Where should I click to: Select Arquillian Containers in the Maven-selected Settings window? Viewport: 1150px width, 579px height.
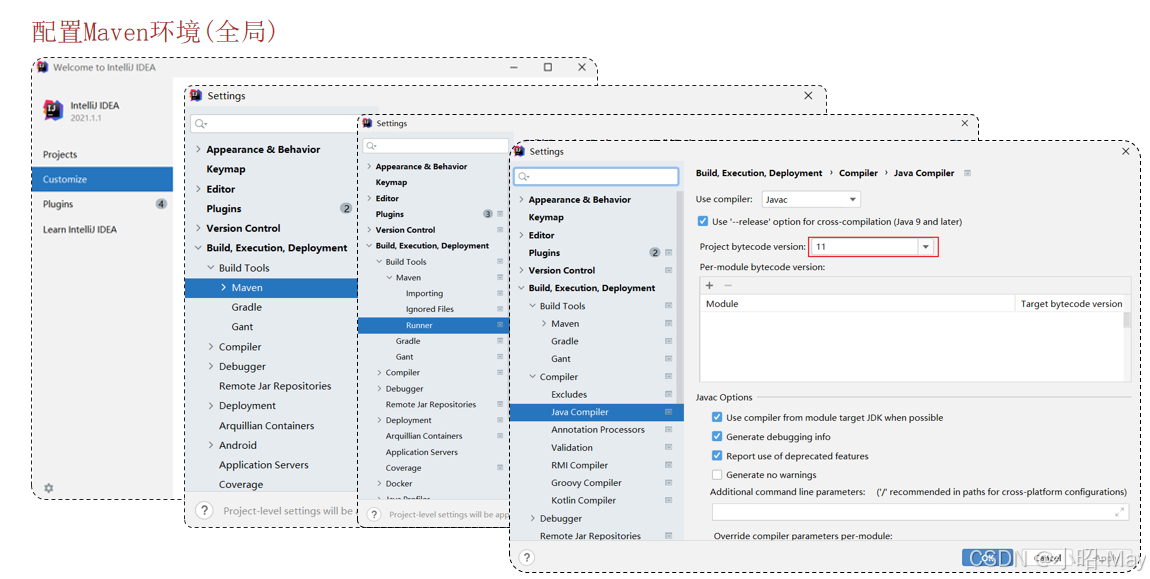(x=266, y=426)
